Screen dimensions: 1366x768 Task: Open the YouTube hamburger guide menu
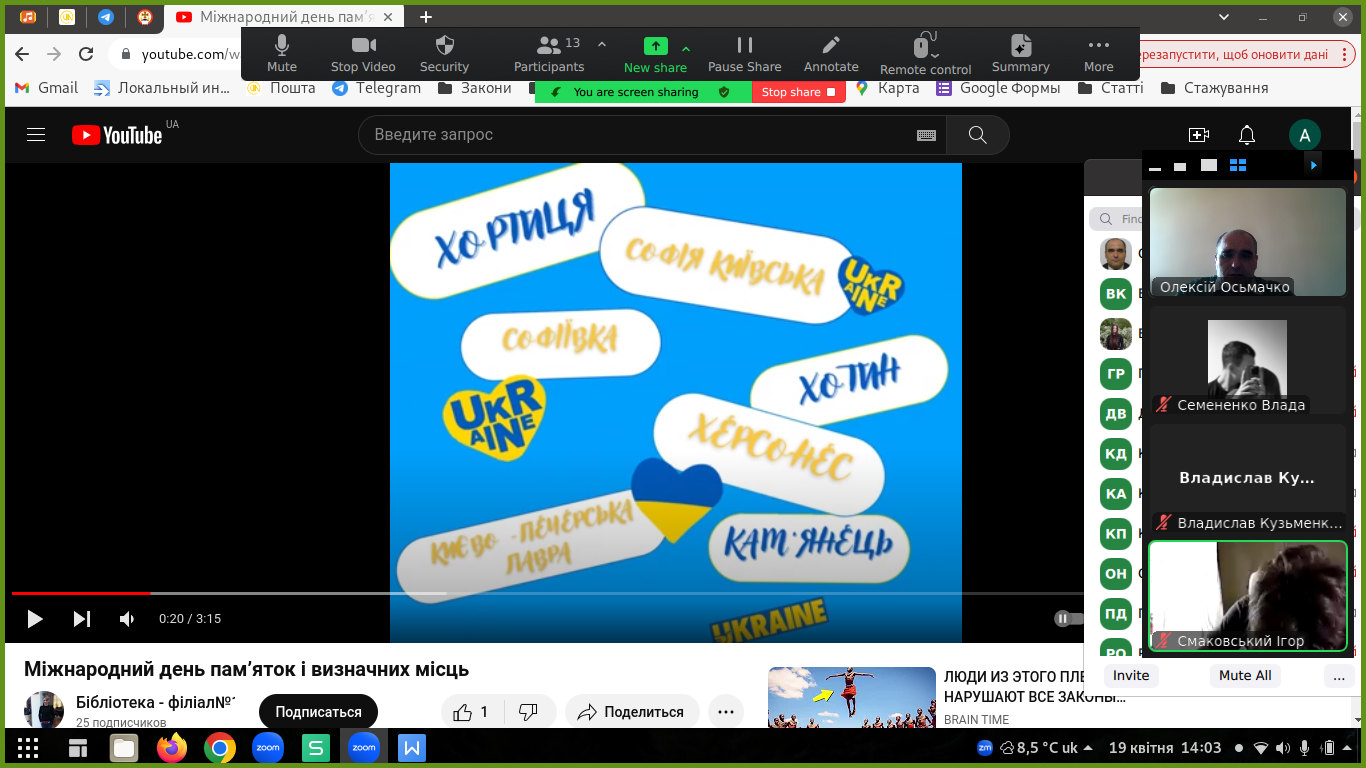click(36, 135)
